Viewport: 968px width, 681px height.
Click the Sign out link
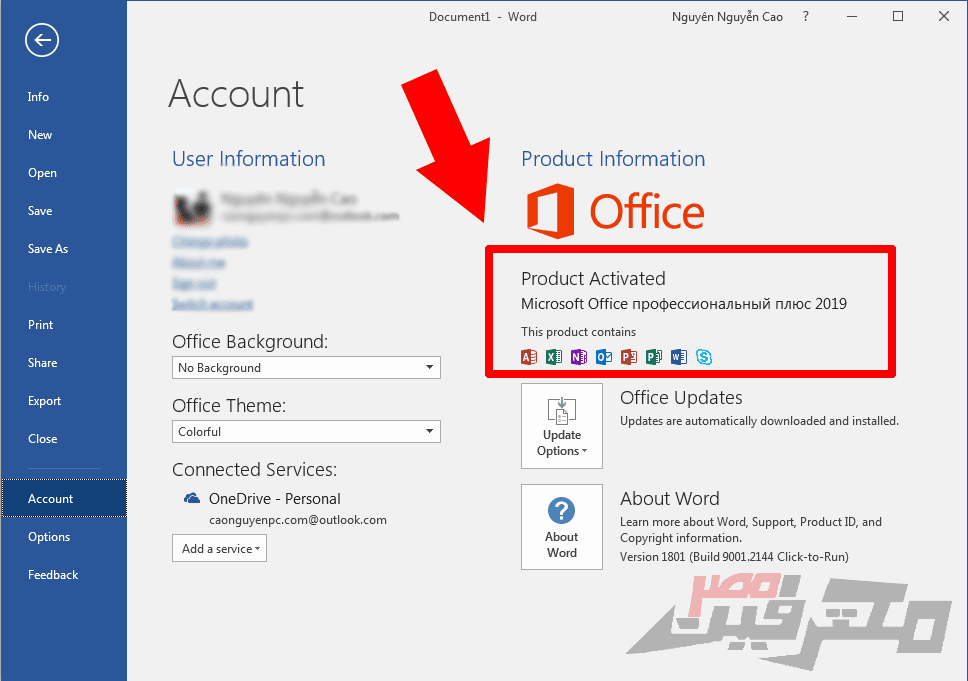tap(194, 283)
